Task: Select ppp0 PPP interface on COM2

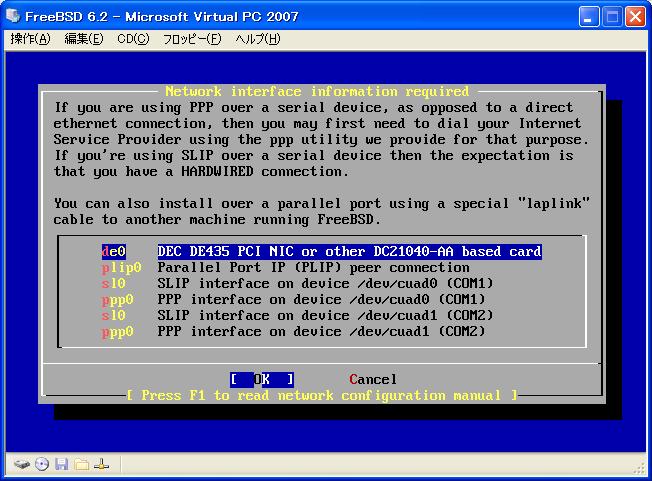Action: point(294,331)
